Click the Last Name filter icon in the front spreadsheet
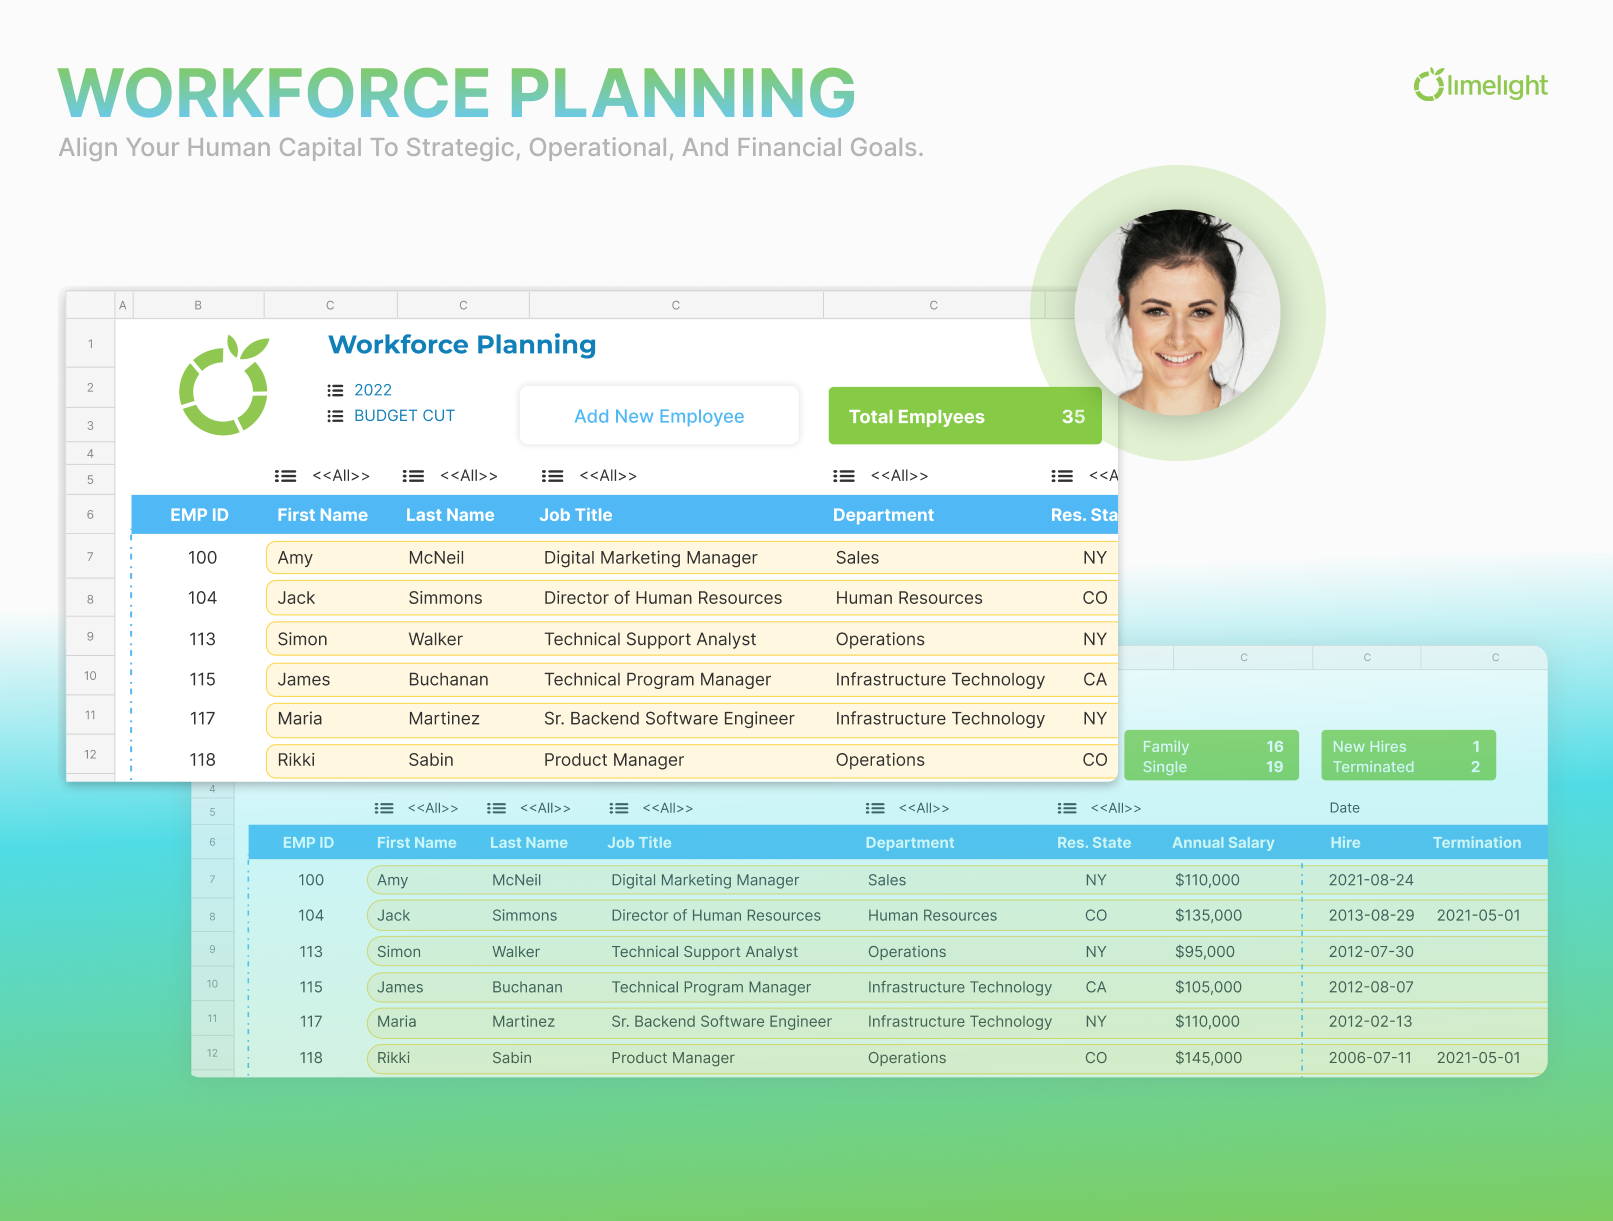The width and height of the screenshot is (1613, 1221). pyautogui.click(x=413, y=476)
